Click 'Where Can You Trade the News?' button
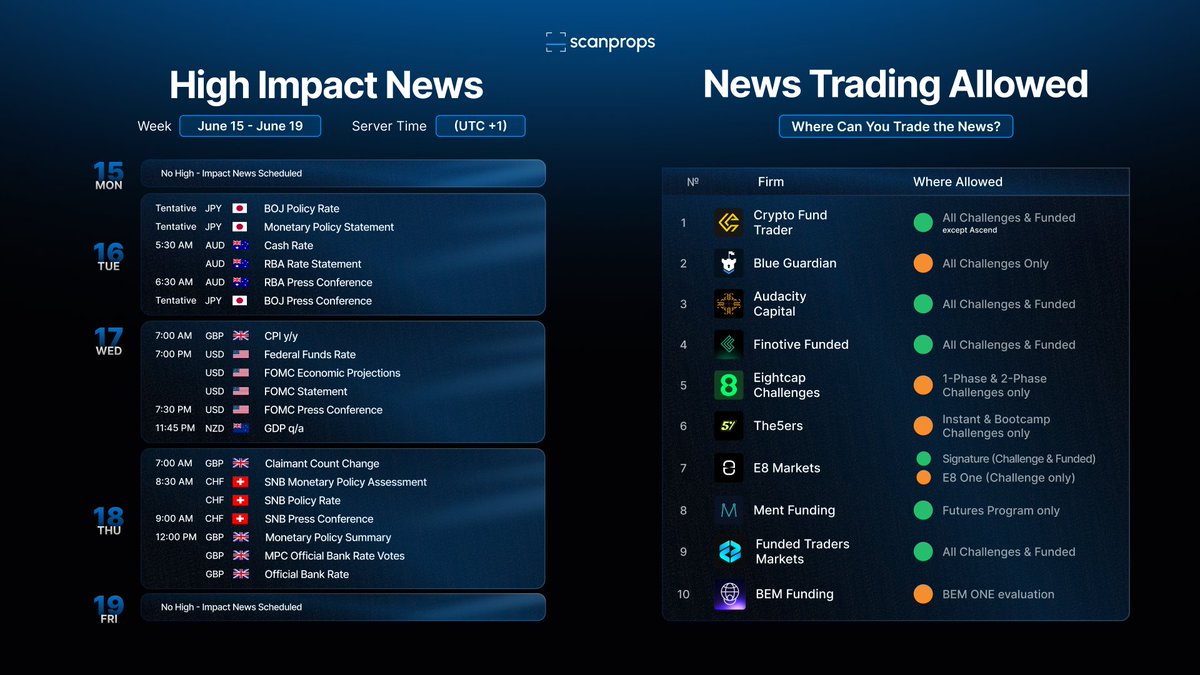The width and height of the screenshot is (1200, 675). pyautogui.click(x=896, y=127)
